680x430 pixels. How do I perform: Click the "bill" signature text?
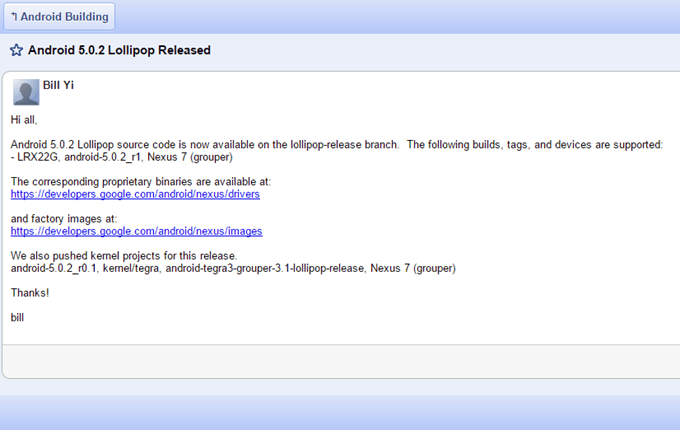tap(17, 317)
